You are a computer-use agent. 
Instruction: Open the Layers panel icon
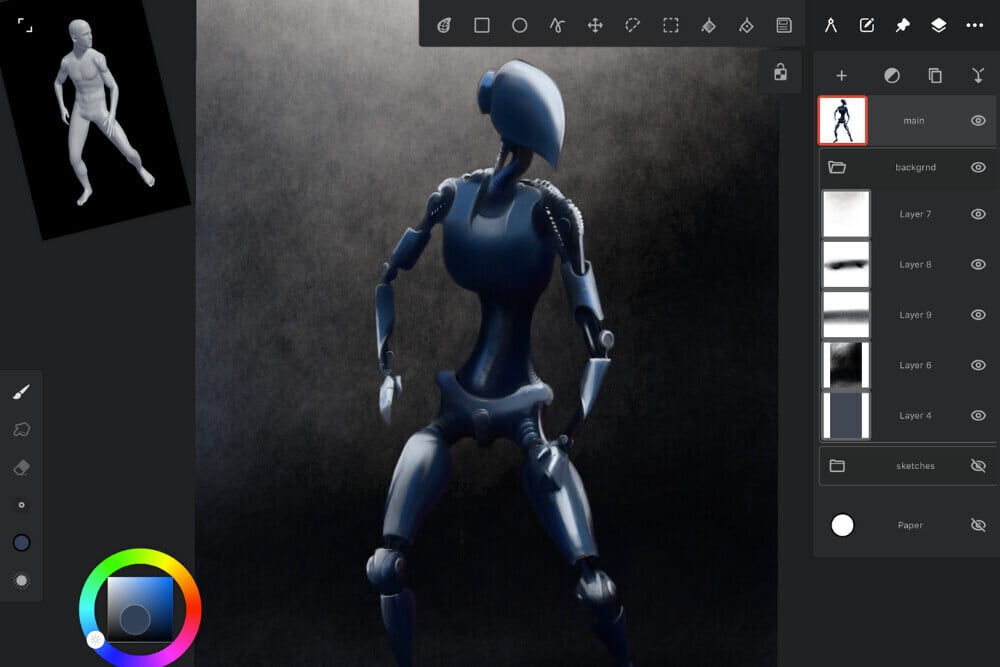[940, 25]
